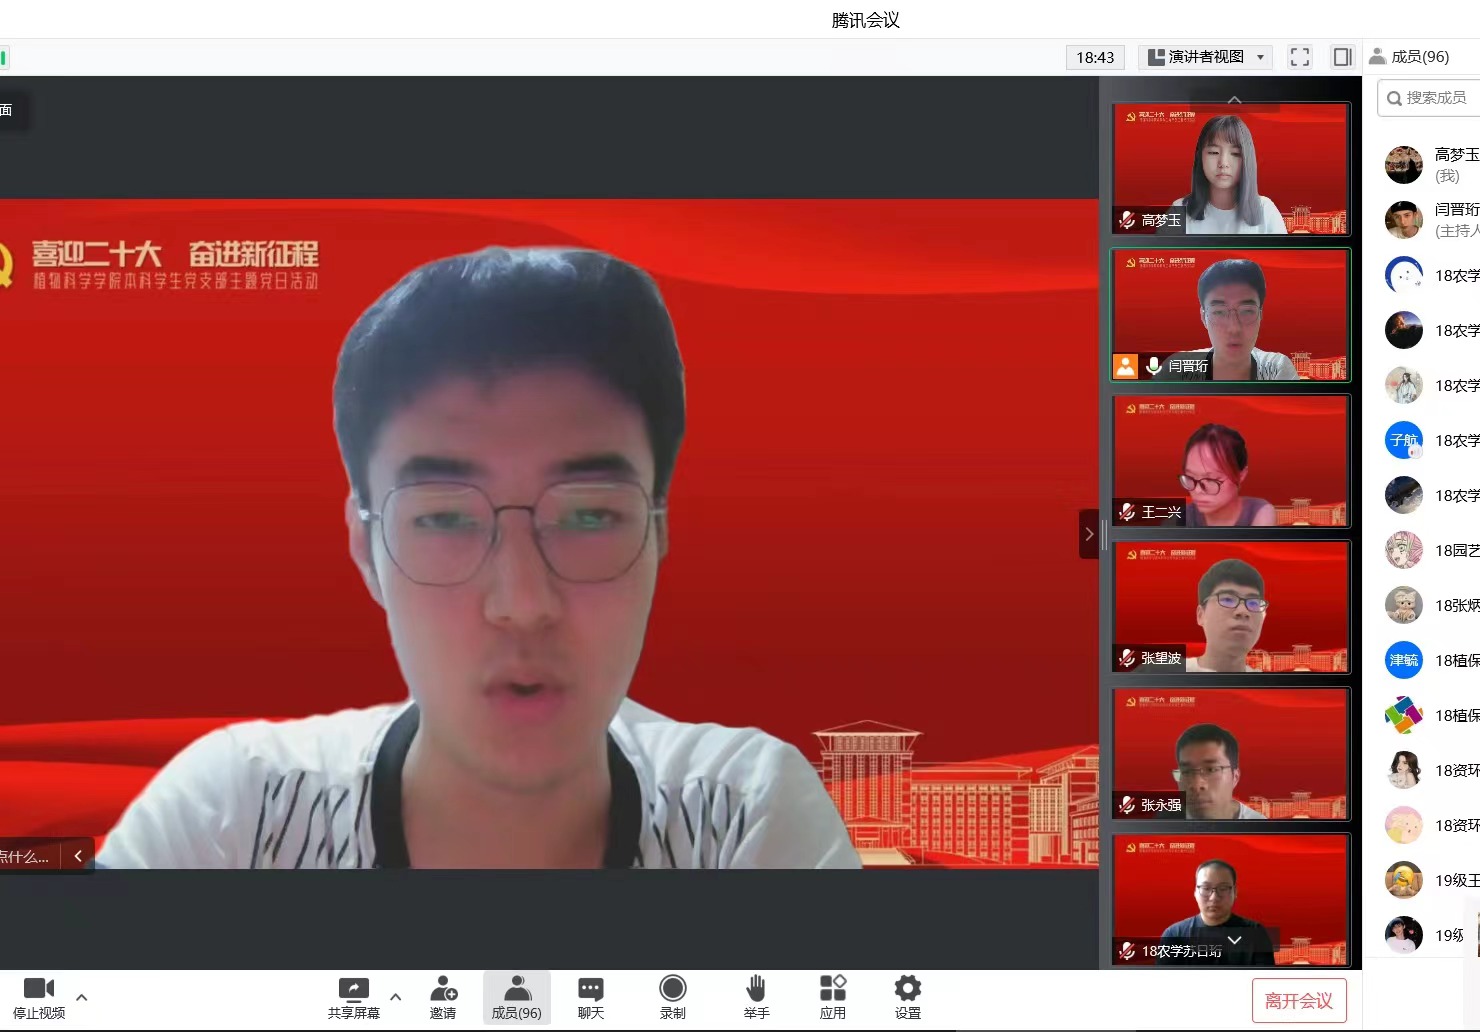Toggle the sidebar layout icon in top bar
1480x1032 pixels.
tap(1342, 57)
